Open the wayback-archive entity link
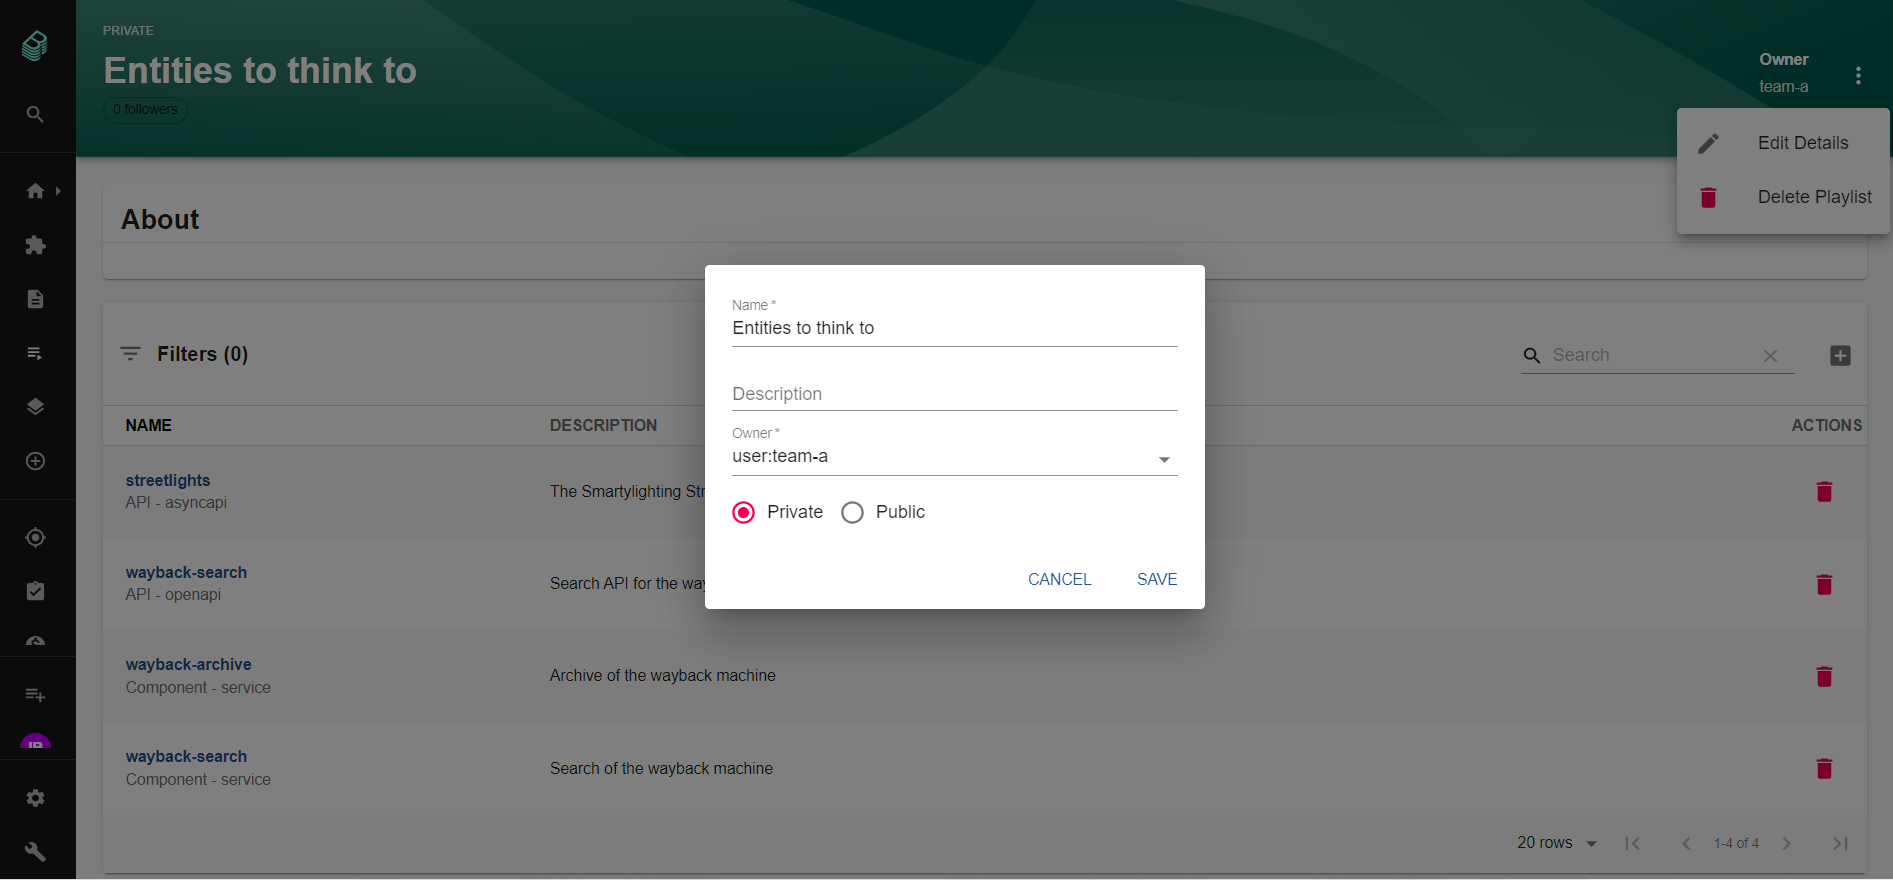This screenshot has height=880, width=1893. coord(189,665)
